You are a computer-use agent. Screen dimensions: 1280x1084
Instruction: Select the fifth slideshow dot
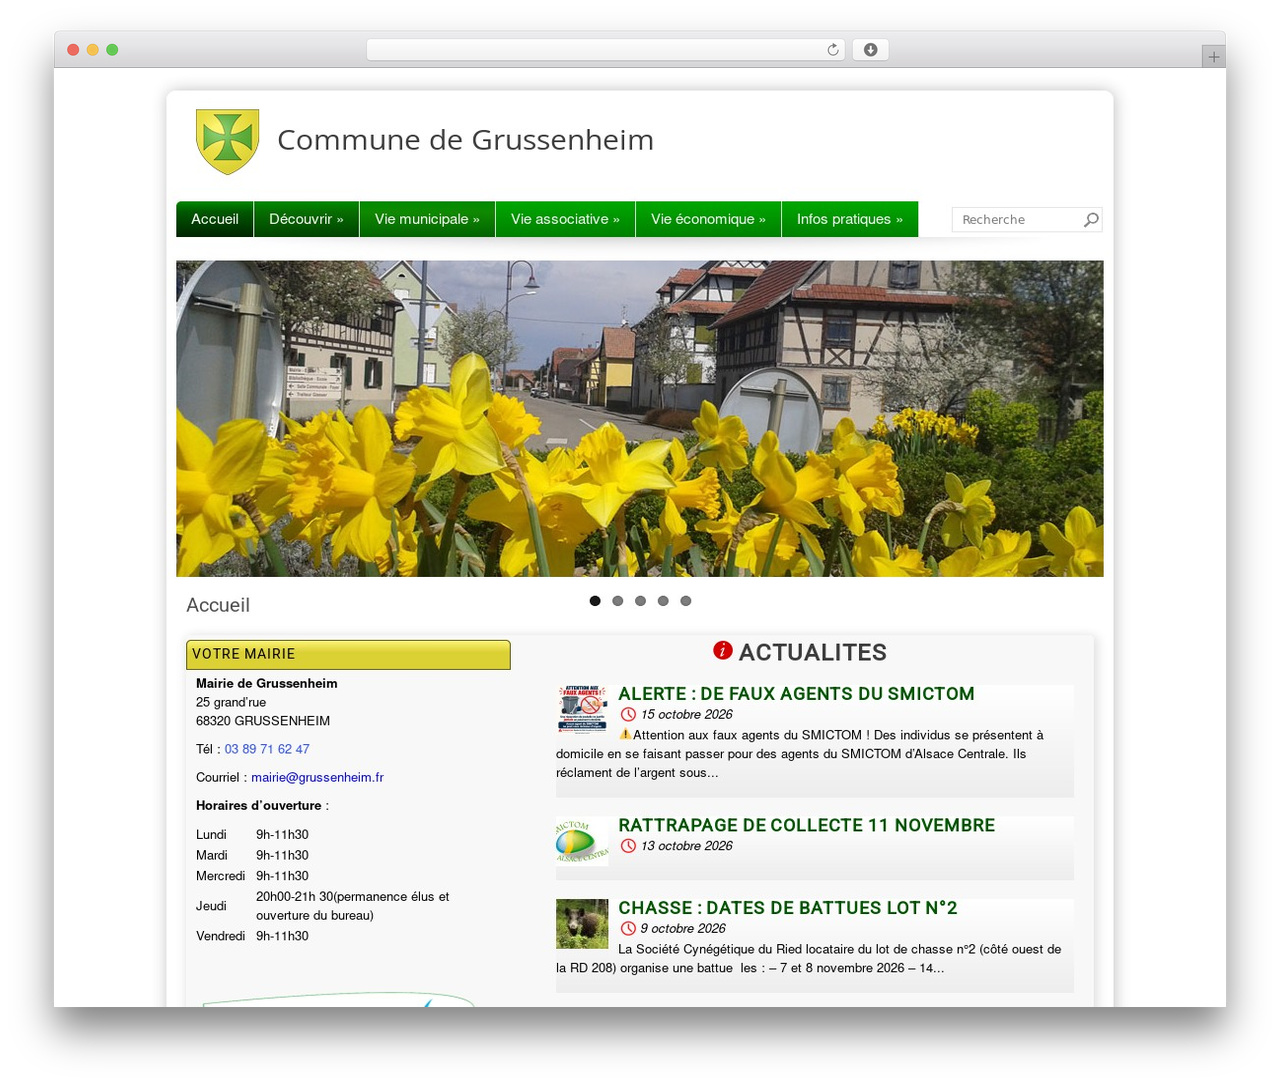click(x=686, y=601)
